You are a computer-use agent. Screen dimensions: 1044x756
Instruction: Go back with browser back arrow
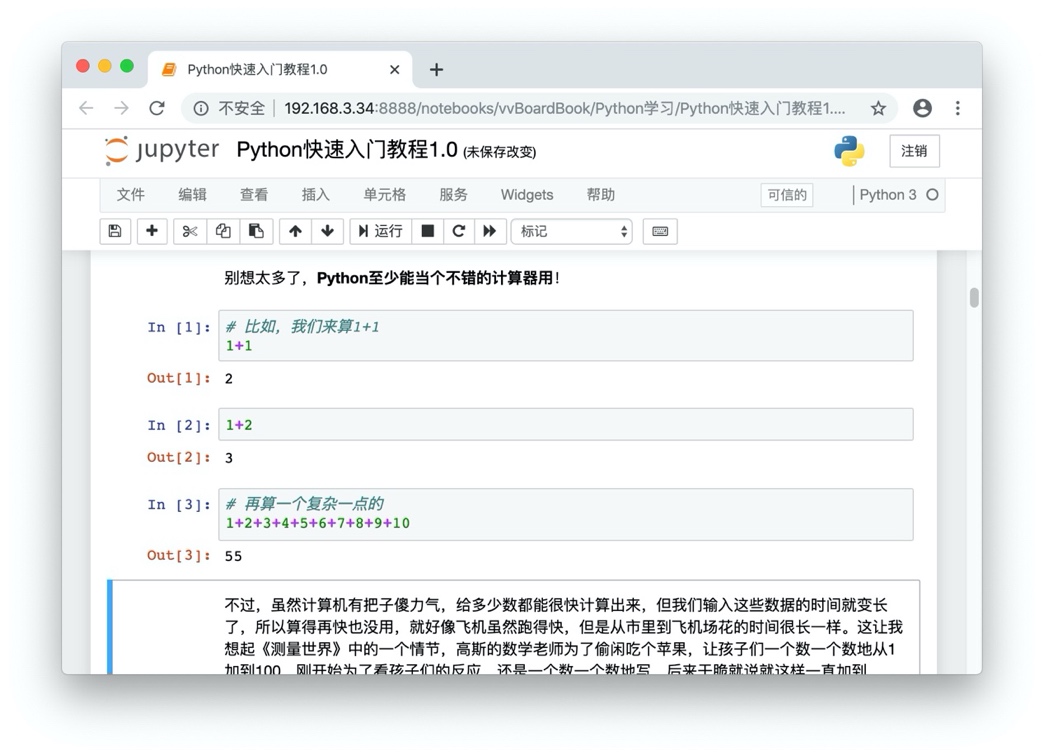(86, 108)
